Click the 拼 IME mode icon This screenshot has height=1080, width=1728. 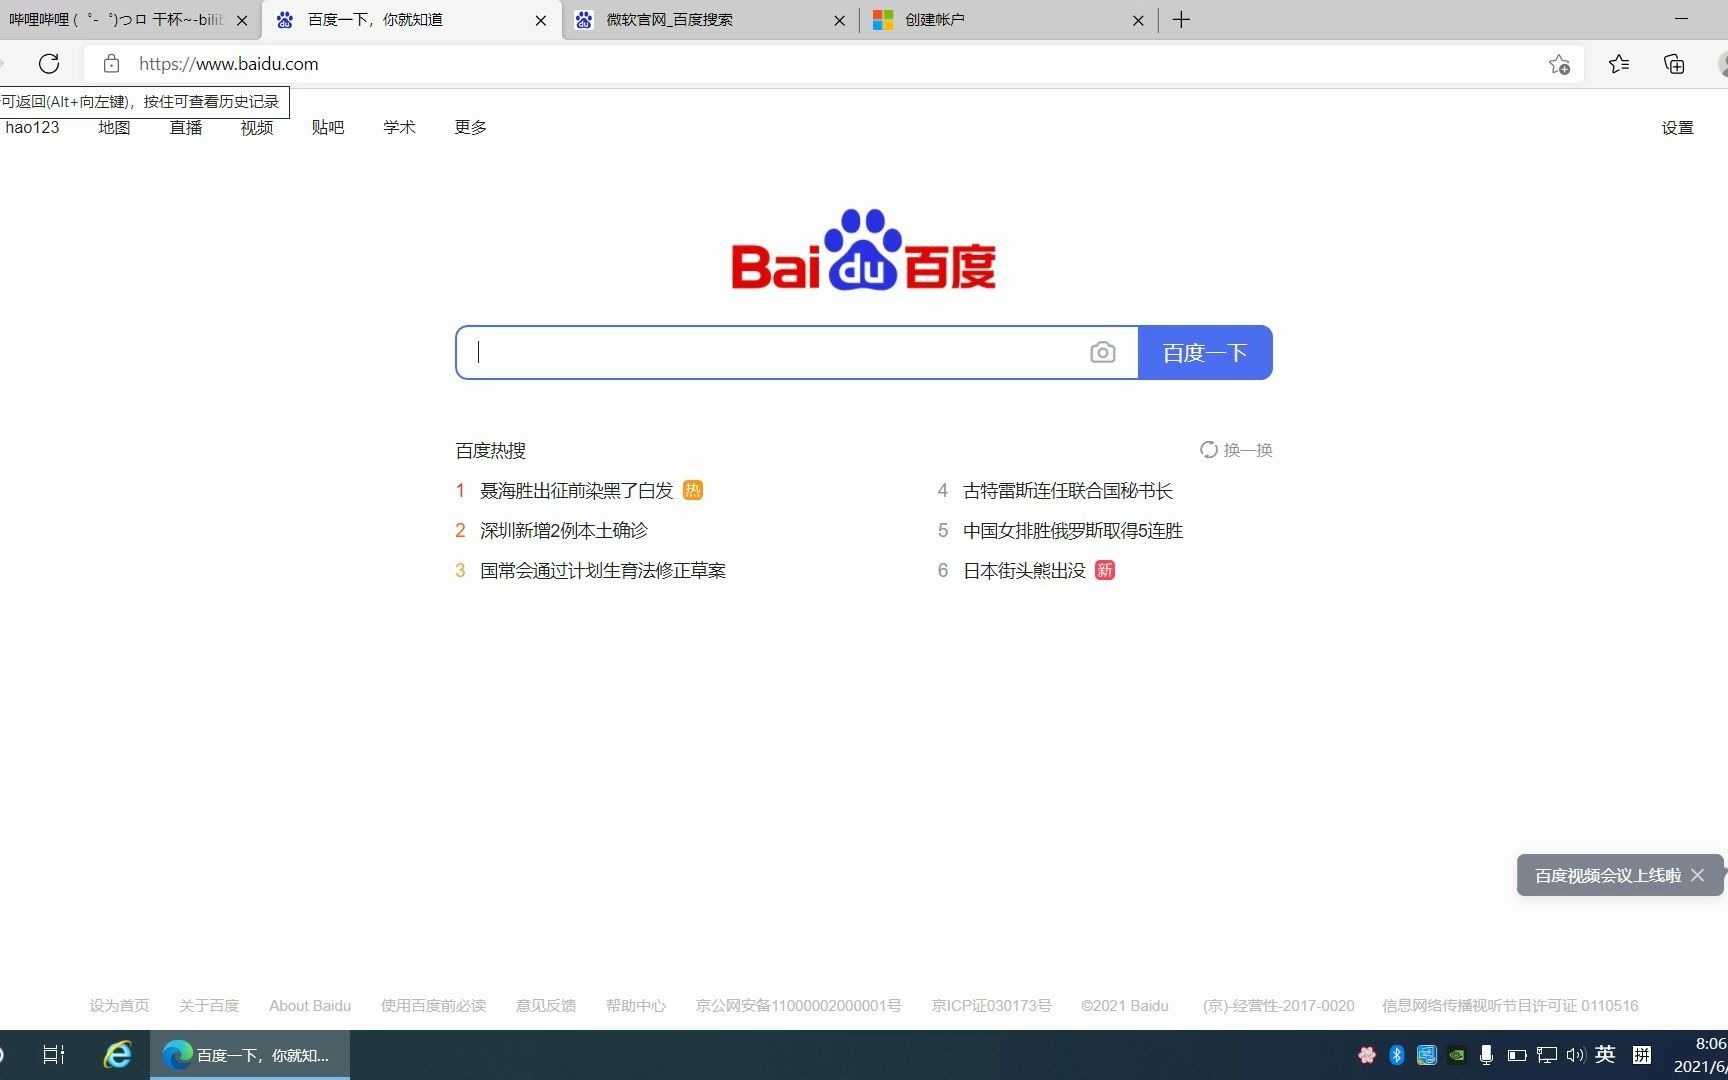click(x=1641, y=1055)
